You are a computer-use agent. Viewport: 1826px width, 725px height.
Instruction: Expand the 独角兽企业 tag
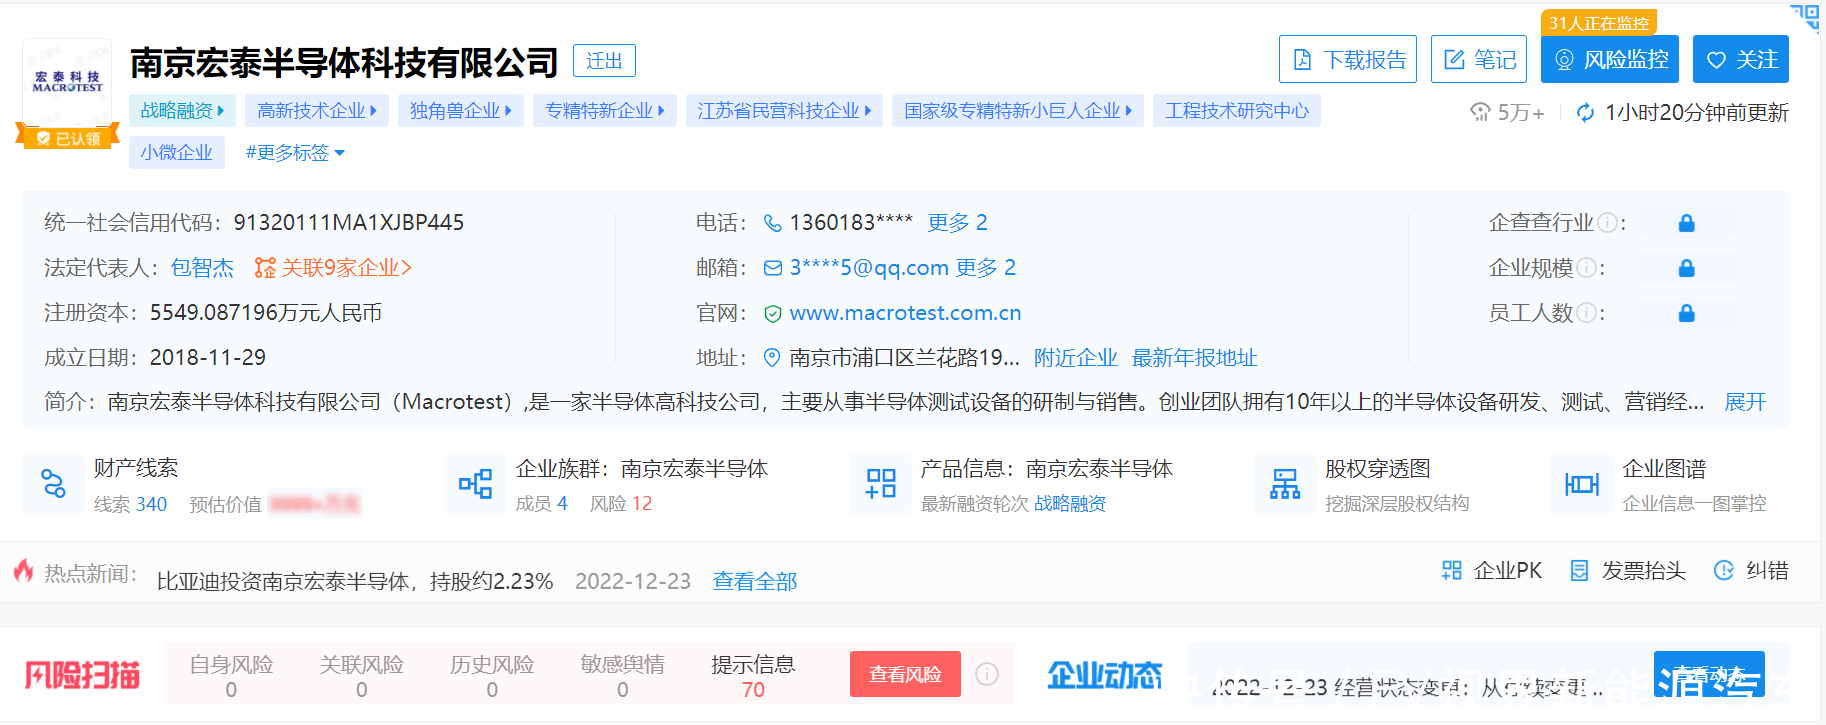[460, 110]
